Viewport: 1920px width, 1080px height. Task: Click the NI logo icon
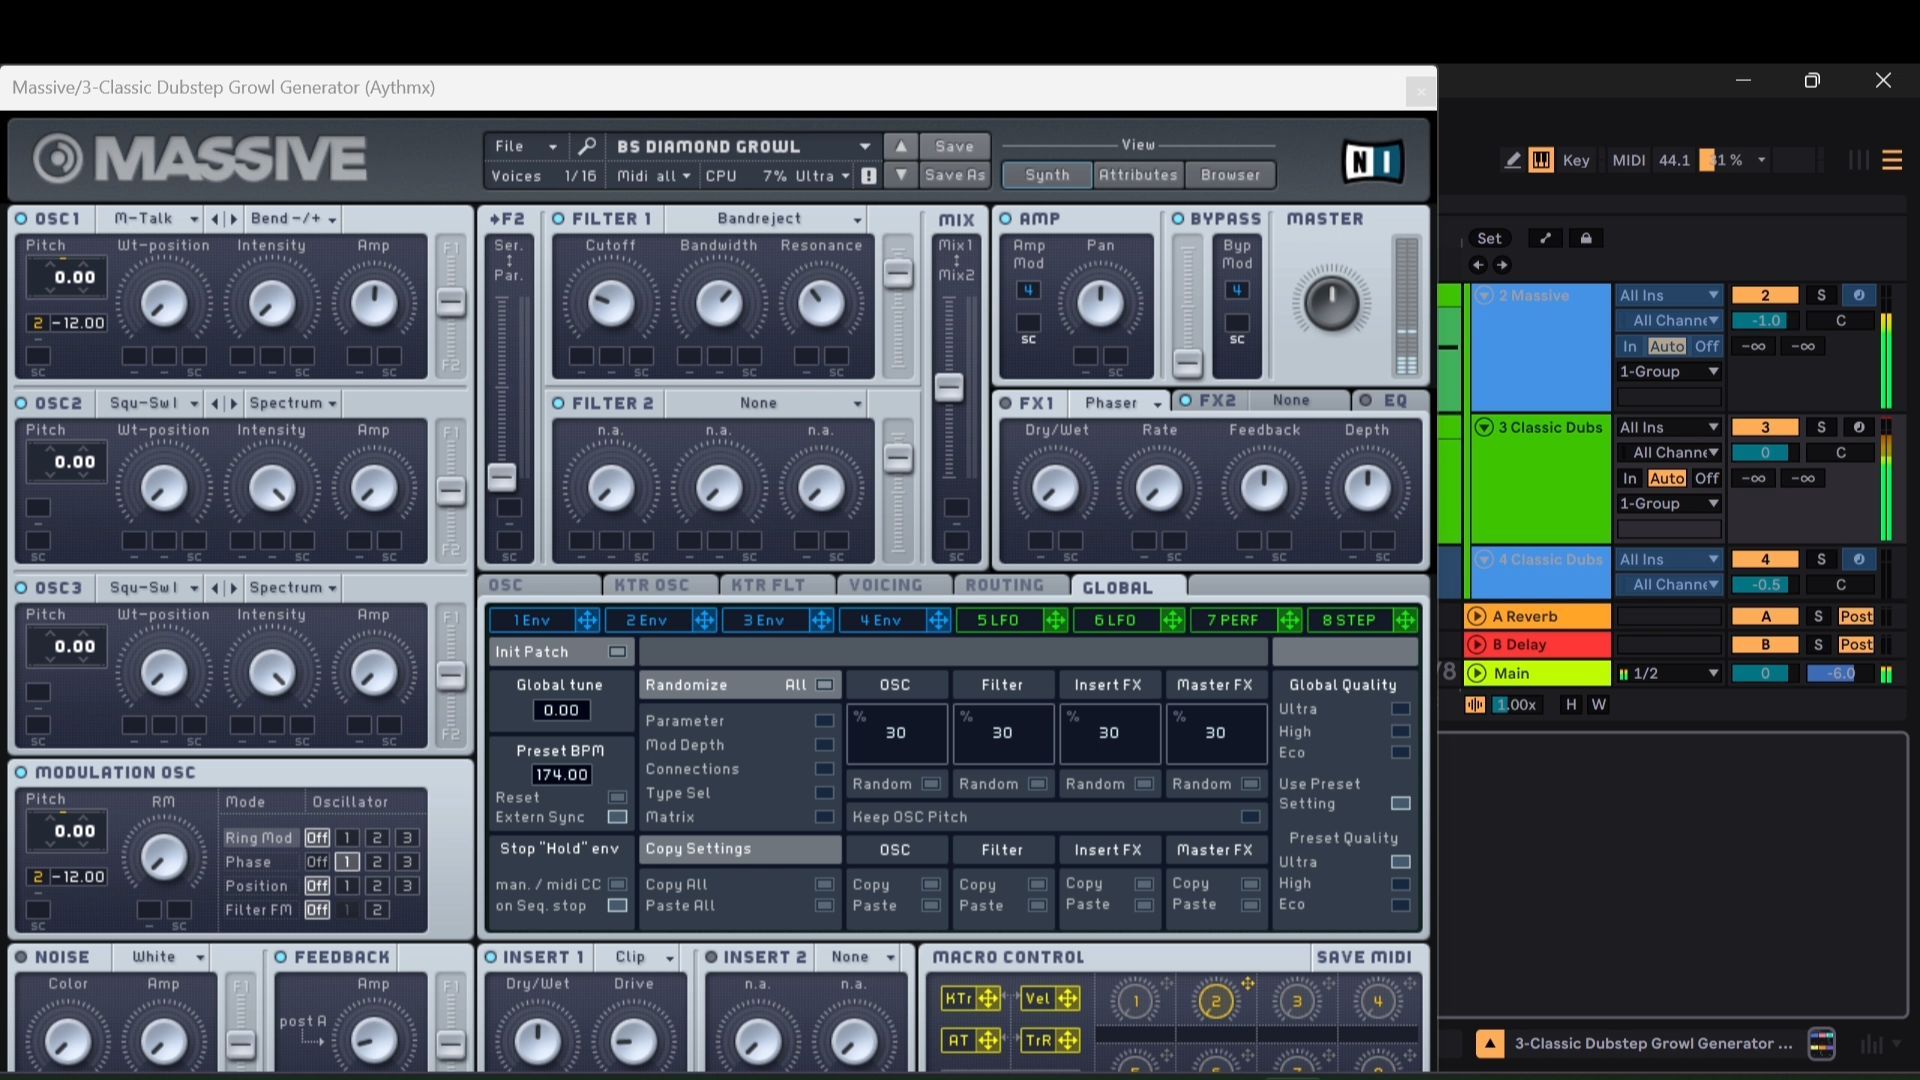click(x=1372, y=161)
